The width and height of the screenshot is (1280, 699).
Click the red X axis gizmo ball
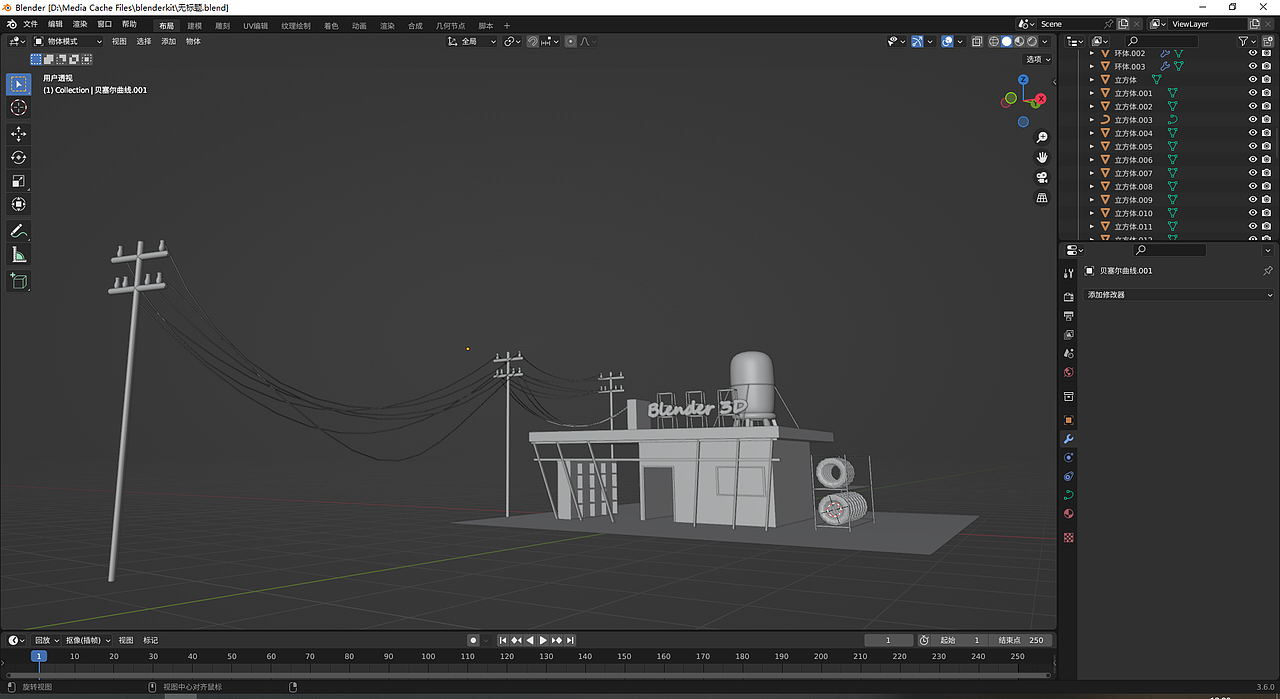(x=1040, y=100)
